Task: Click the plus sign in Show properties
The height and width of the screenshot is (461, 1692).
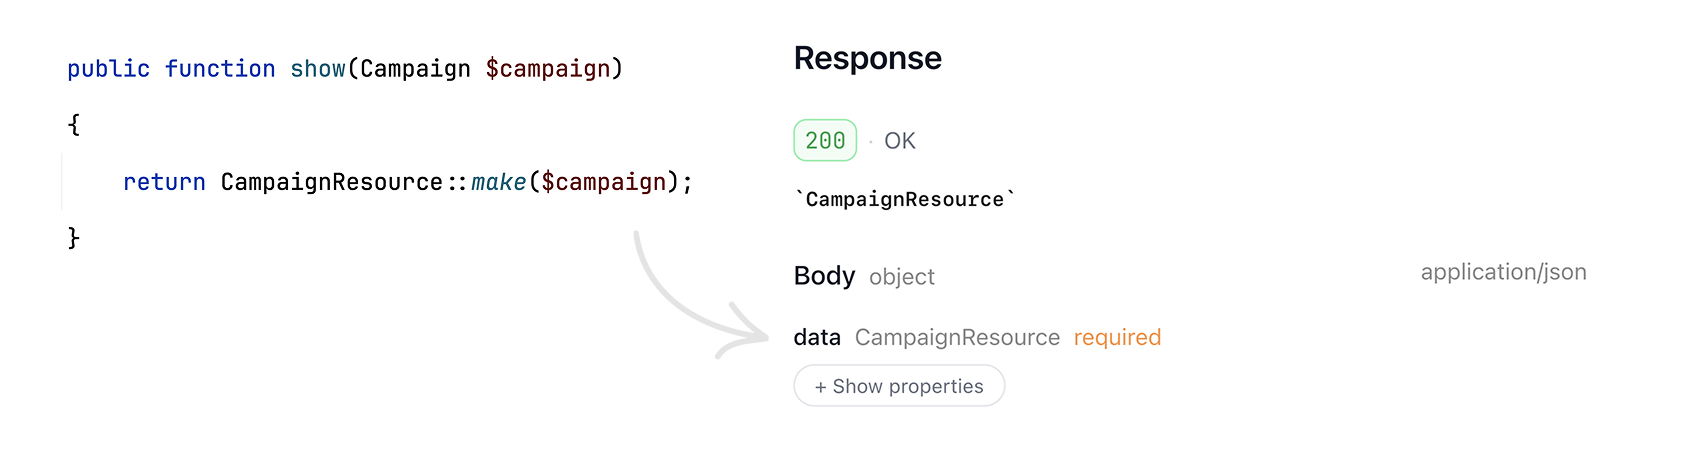Action: click(821, 387)
